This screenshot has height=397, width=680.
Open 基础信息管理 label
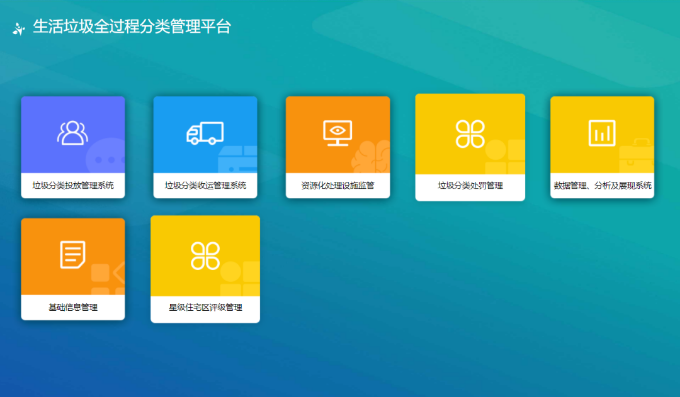[x=73, y=307]
